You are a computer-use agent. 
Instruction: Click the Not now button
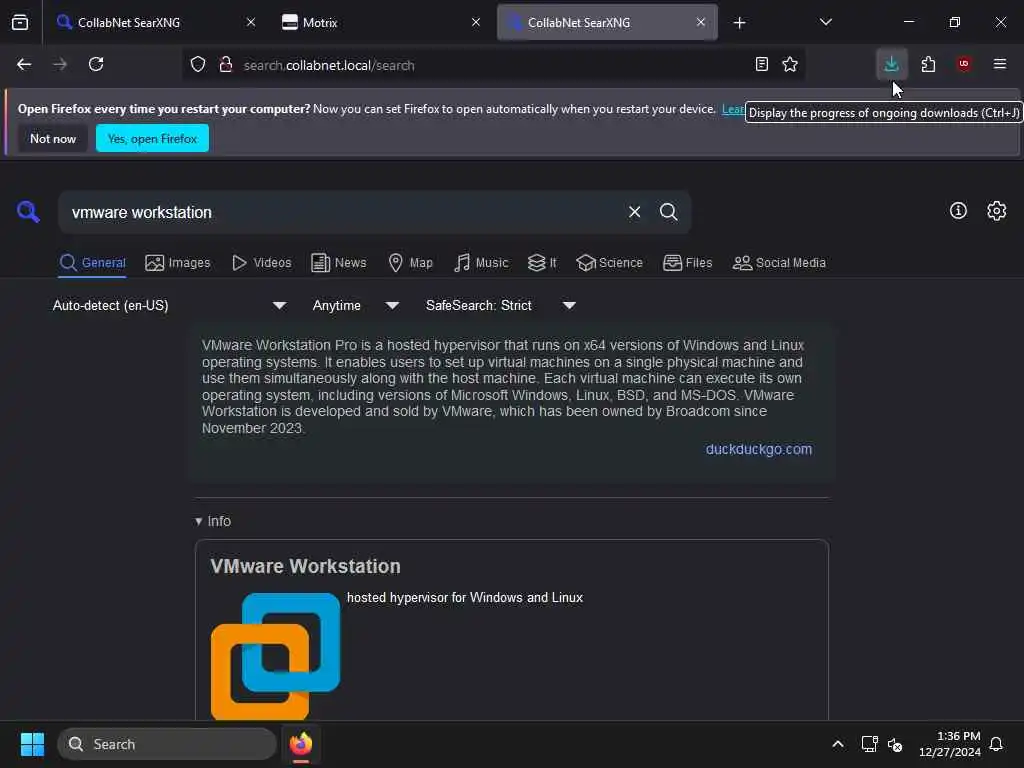click(53, 138)
